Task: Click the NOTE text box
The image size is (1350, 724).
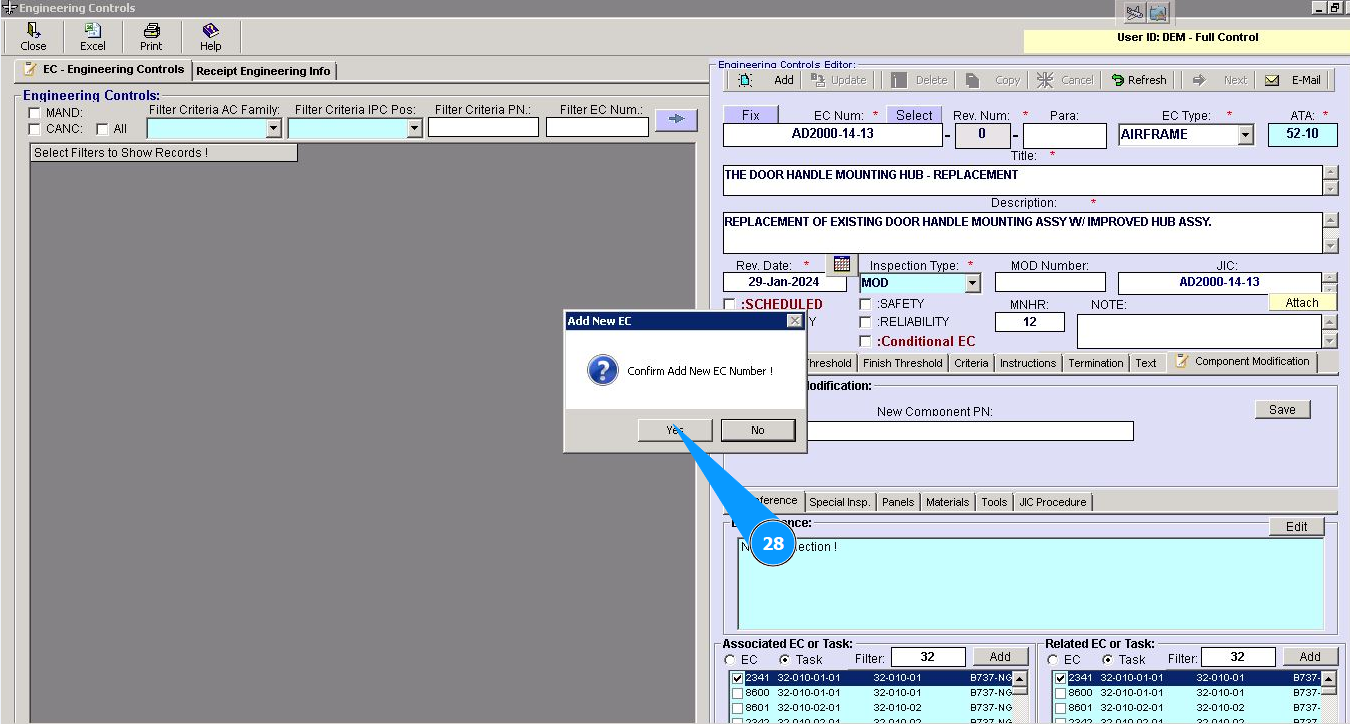Action: (x=1200, y=330)
